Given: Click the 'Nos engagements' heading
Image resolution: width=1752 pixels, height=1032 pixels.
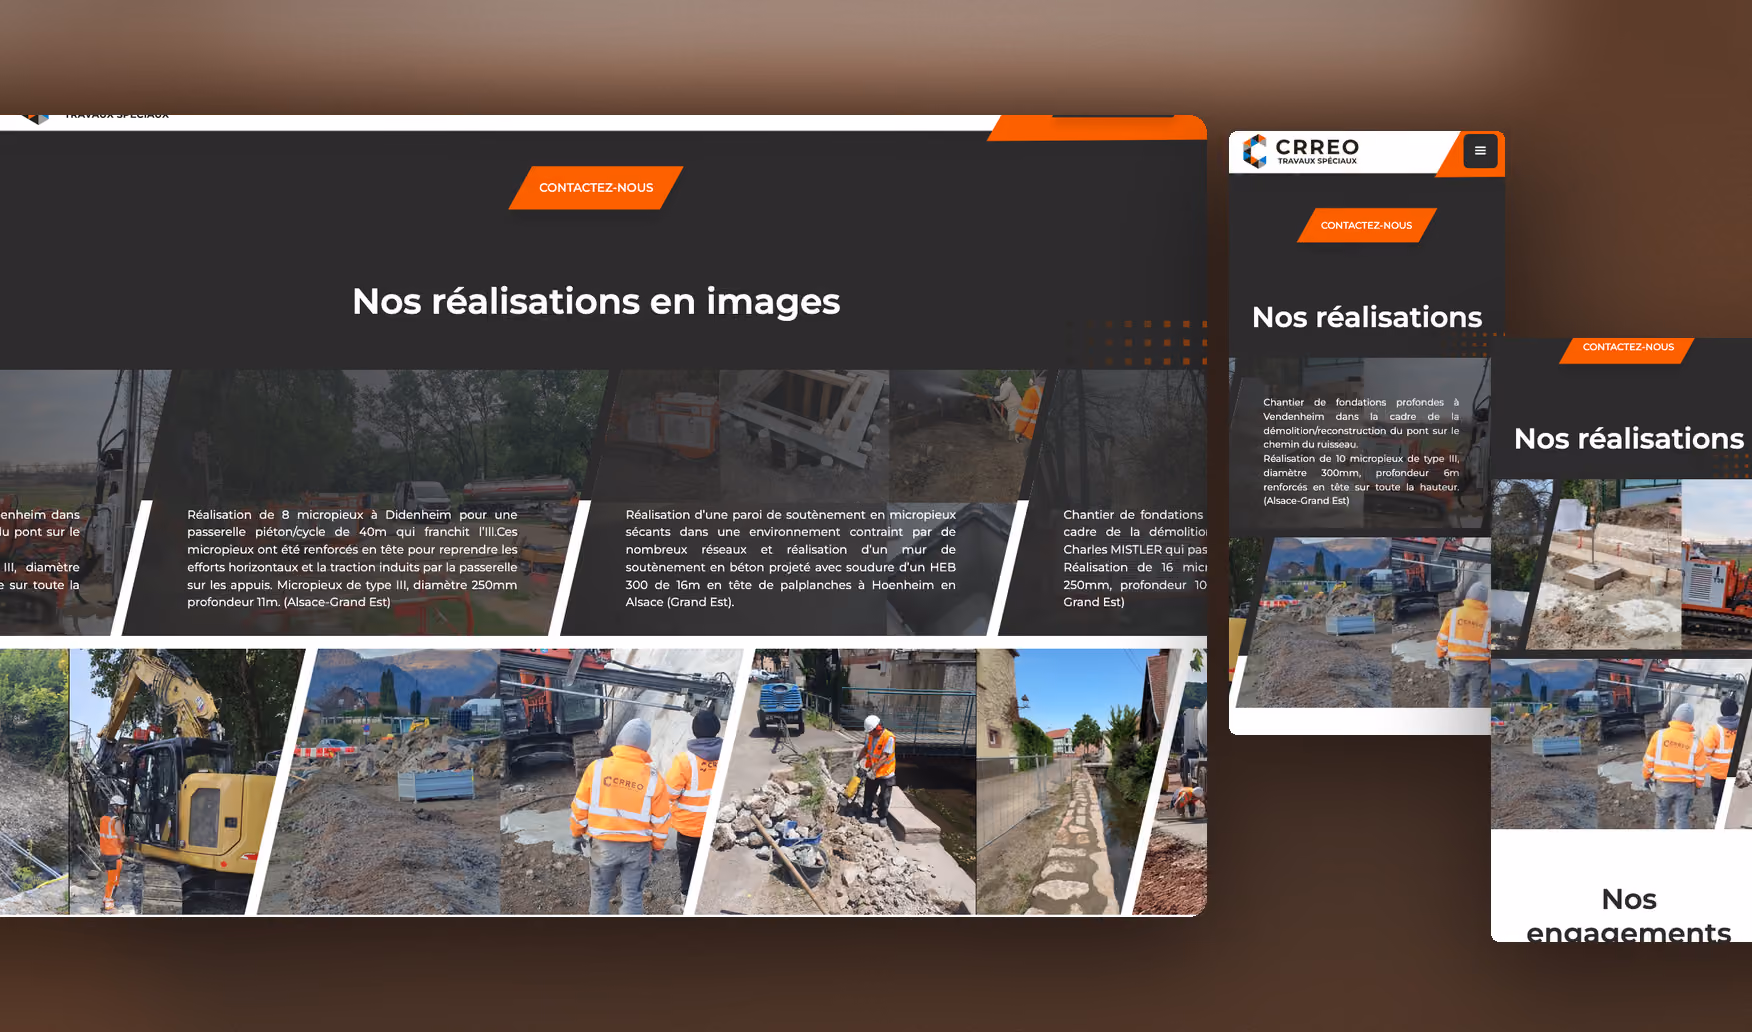Looking at the screenshot, I should (1629, 914).
